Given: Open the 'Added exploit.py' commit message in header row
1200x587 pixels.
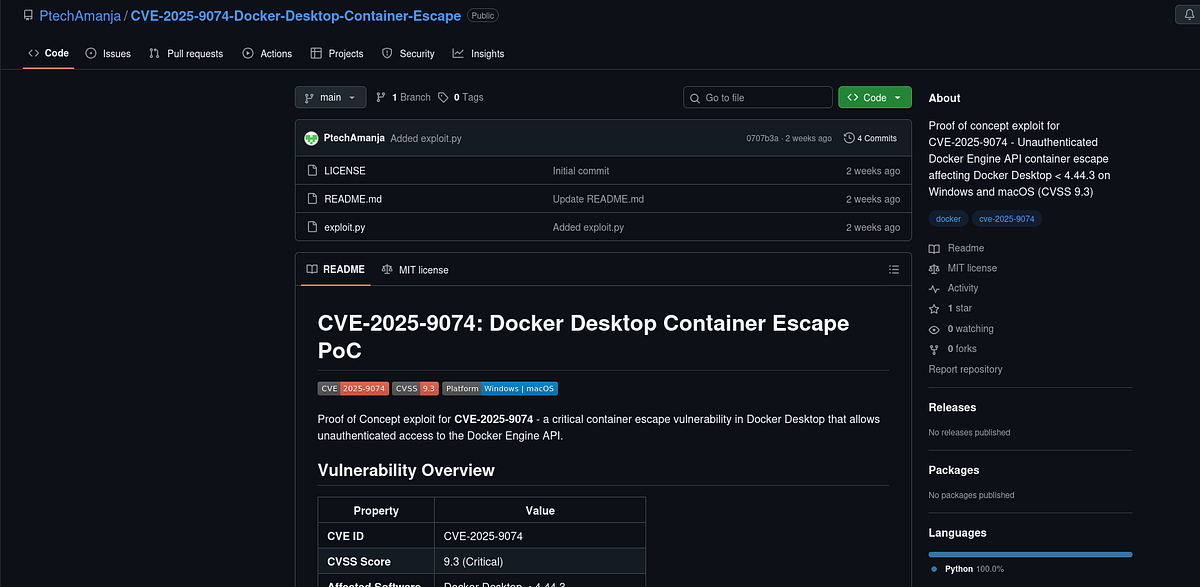Looking at the screenshot, I should click(x=426, y=138).
